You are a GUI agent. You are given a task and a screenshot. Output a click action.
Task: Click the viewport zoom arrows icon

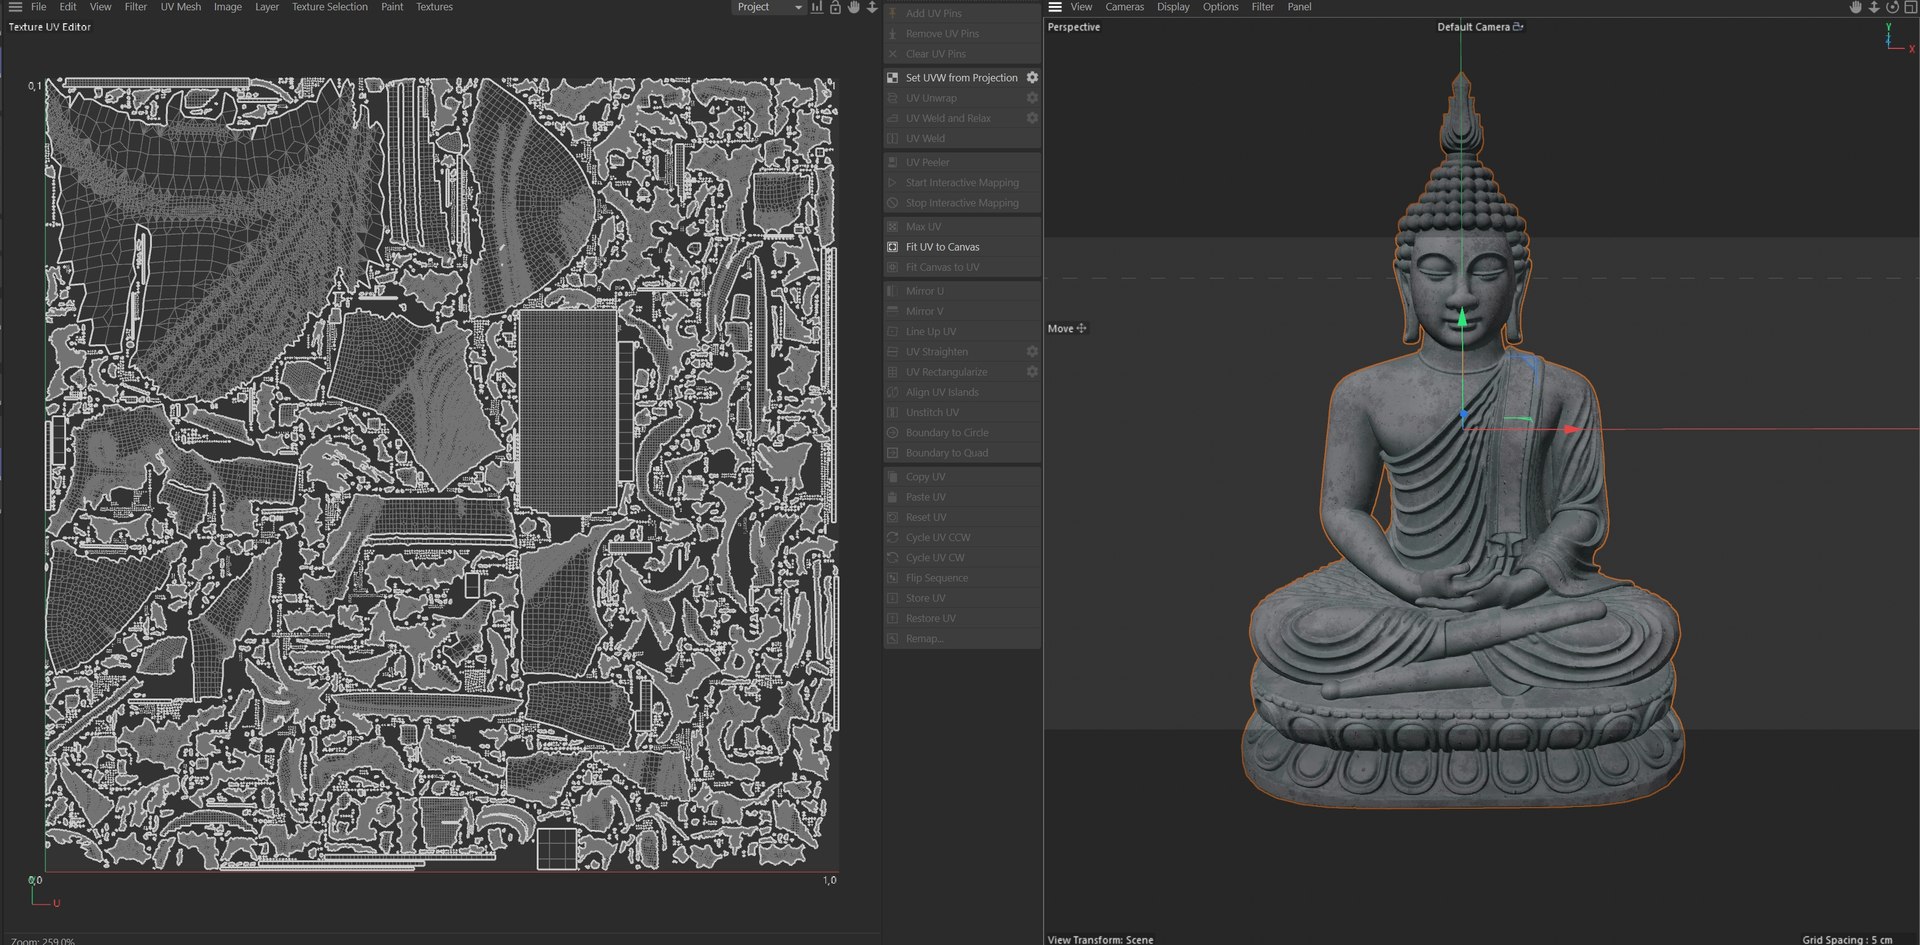[1874, 7]
